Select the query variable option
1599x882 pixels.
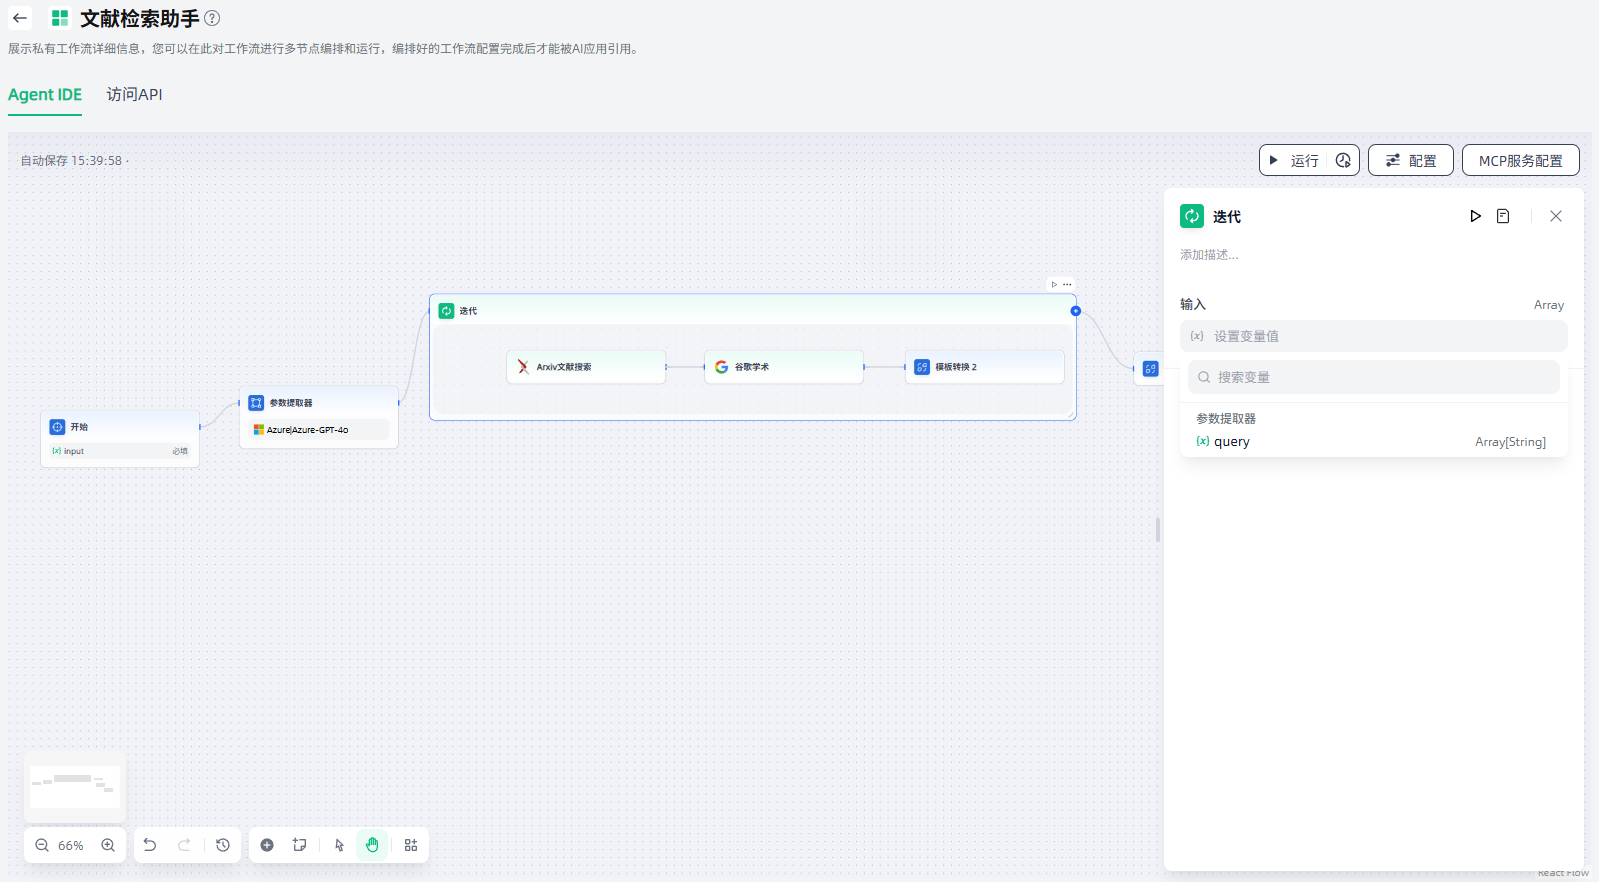pyautogui.click(x=1232, y=442)
